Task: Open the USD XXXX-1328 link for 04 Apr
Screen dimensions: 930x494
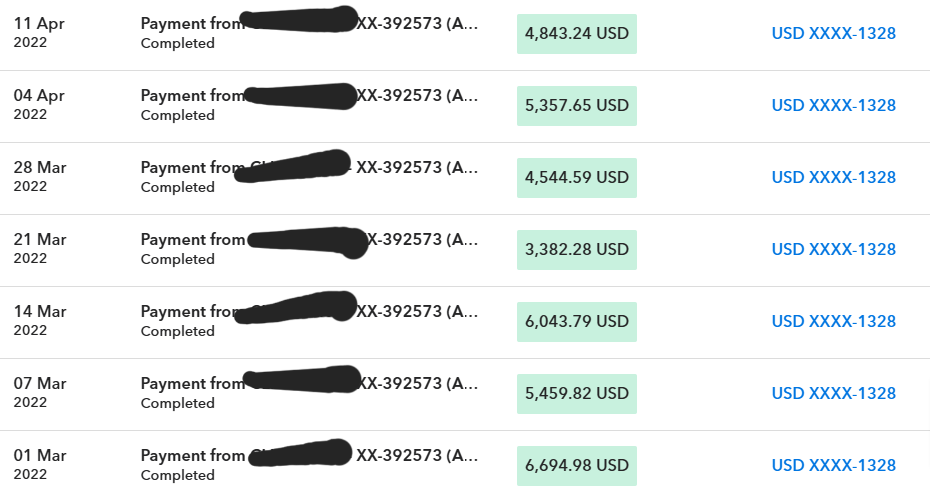Action: pos(833,105)
